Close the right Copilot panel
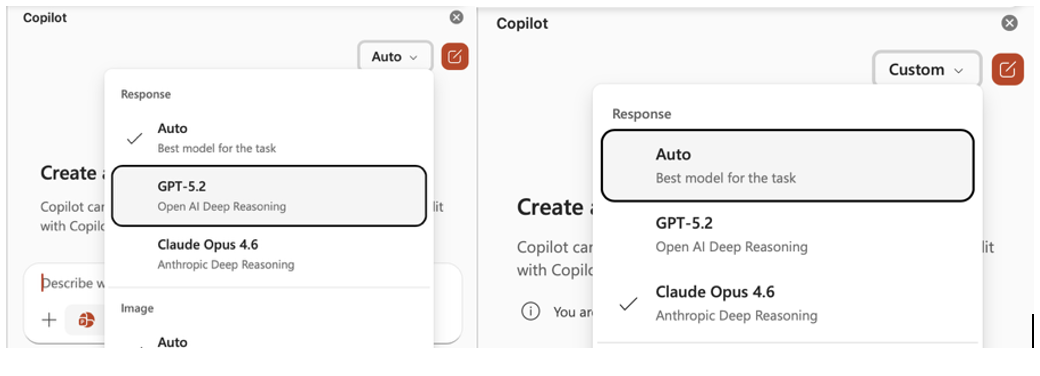1040x376 pixels. (x=1009, y=23)
